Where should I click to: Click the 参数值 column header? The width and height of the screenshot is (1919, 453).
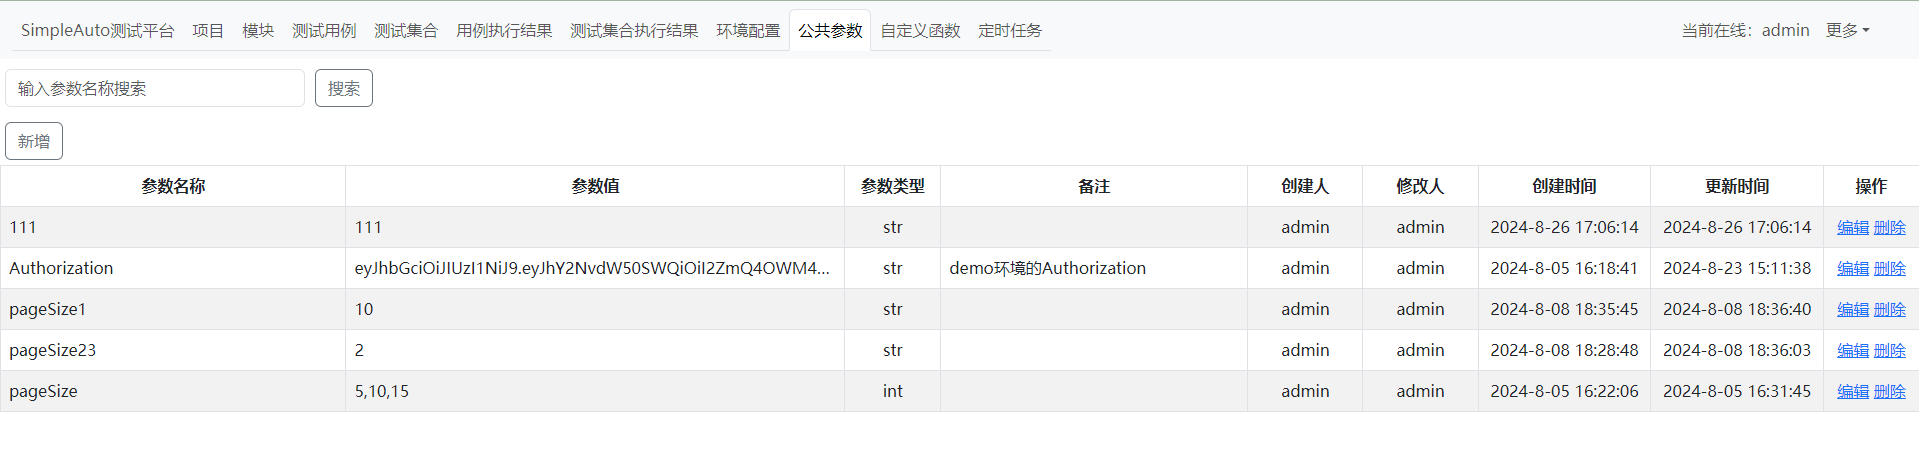click(595, 186)
